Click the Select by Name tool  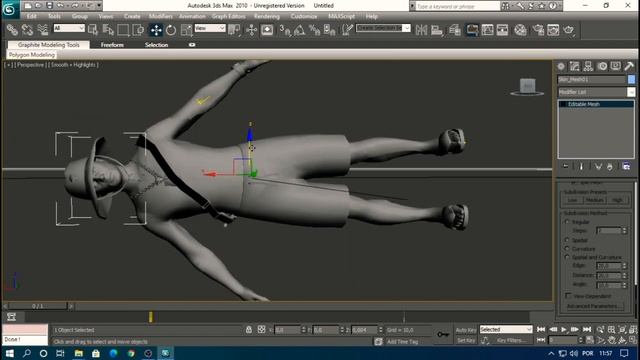[108, 30]
